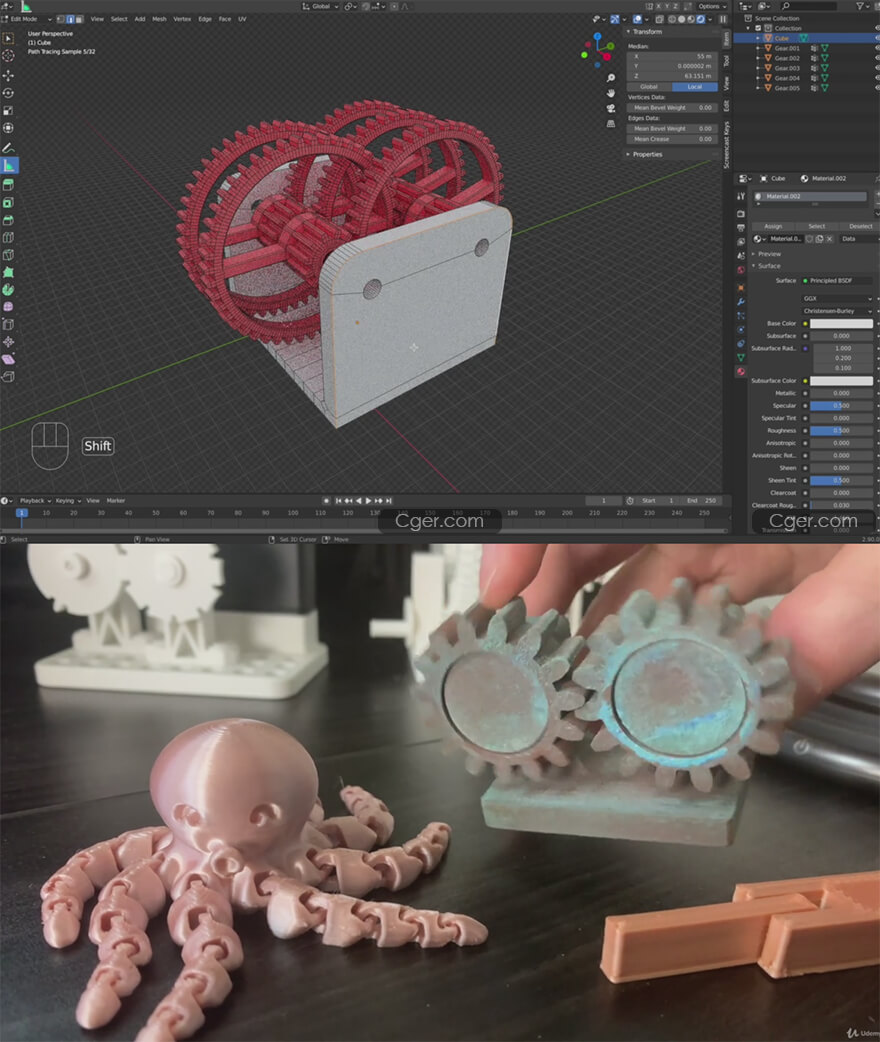Select the Shear tool
This screenshot has height=1042, width=880.
(9, 360)
